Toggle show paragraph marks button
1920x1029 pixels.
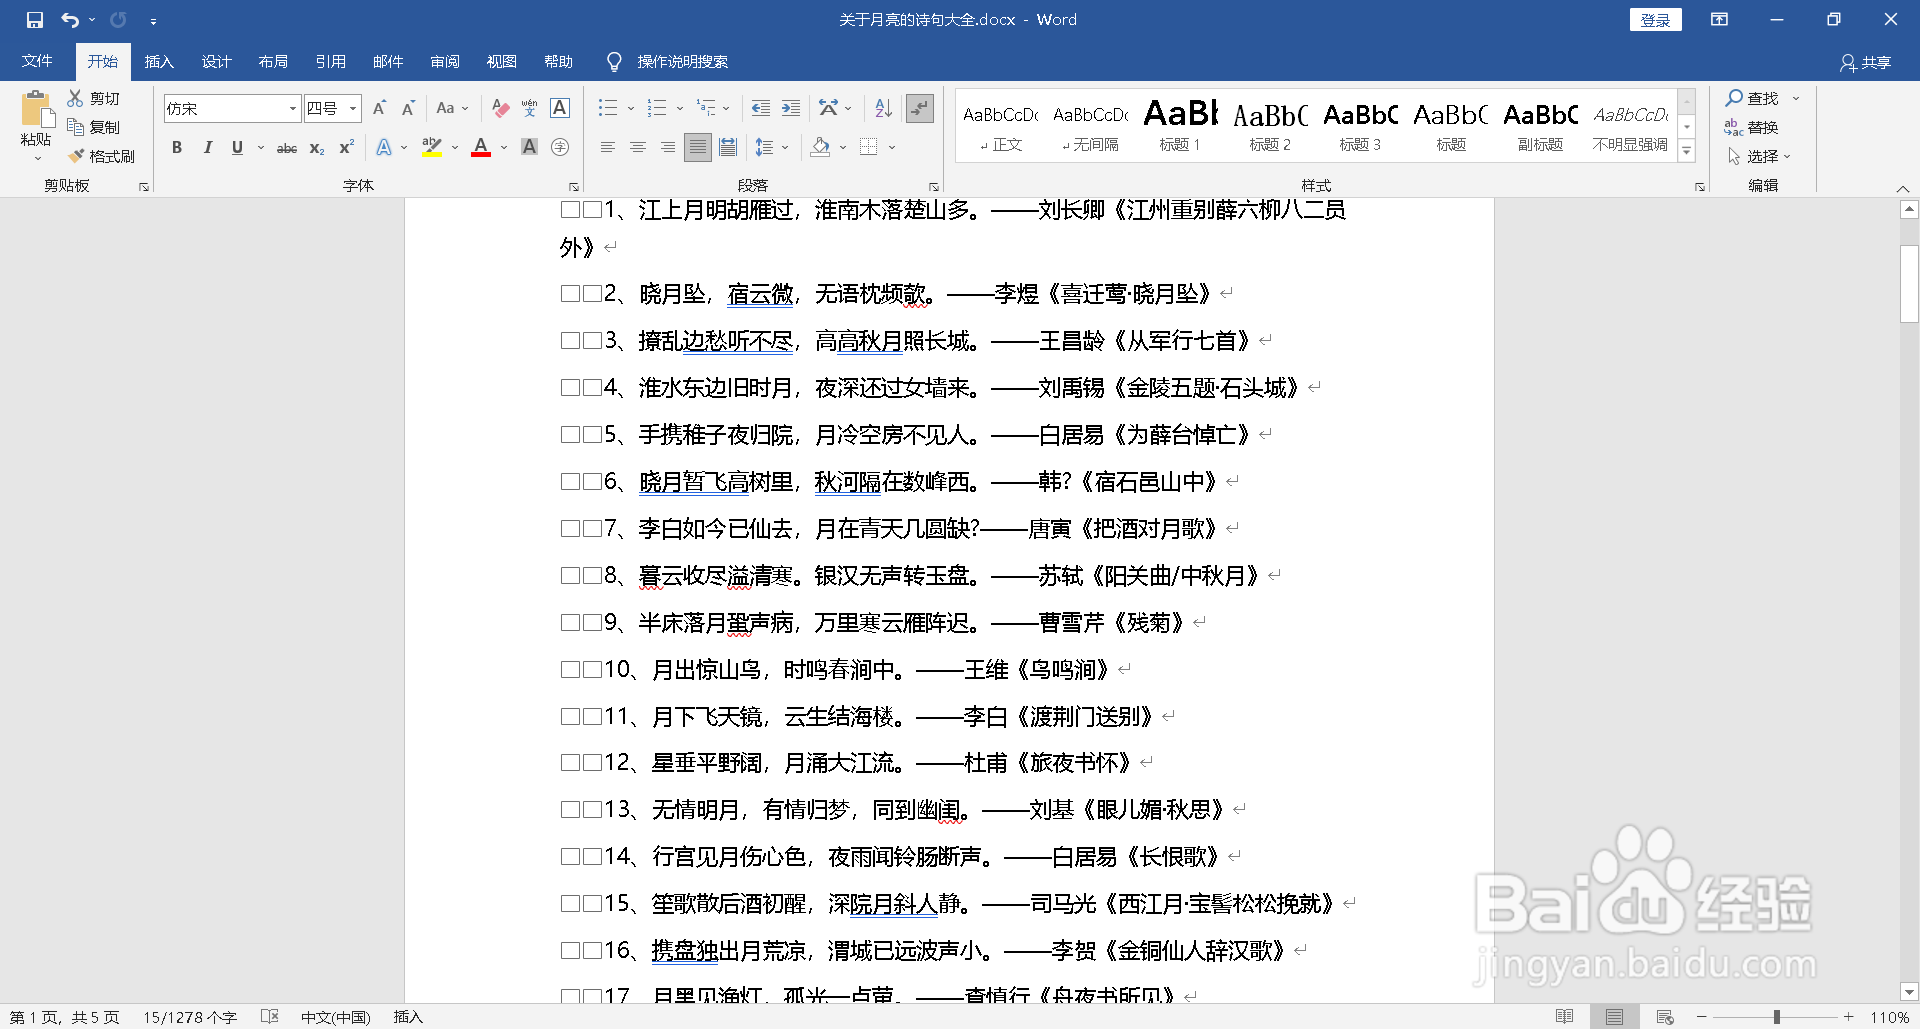point(919,108)
